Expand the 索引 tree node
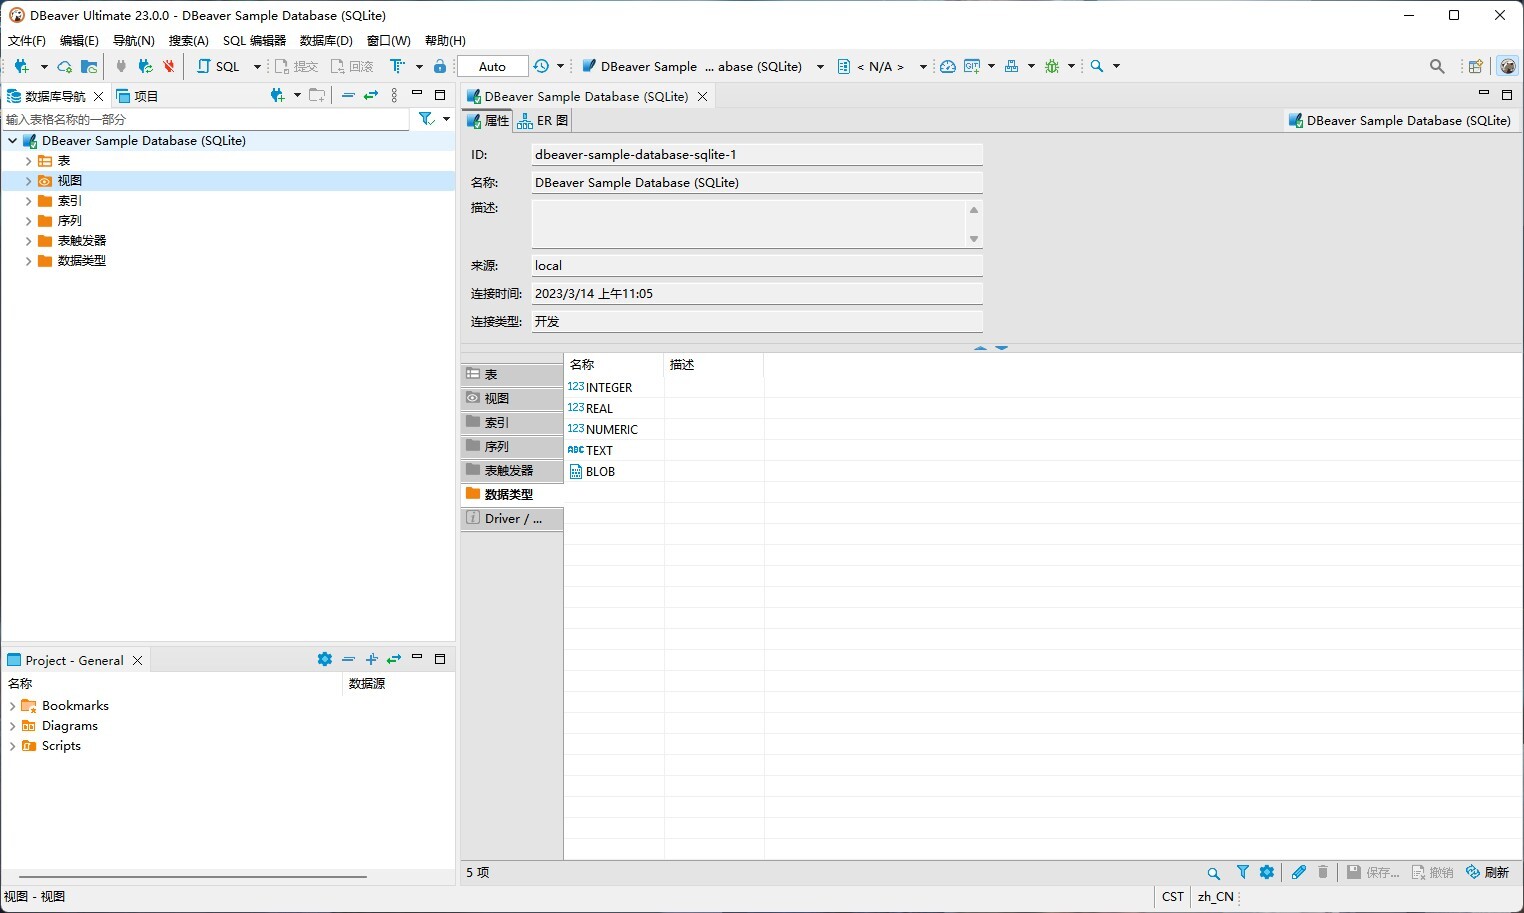This screenshot has width=1524, height=913. tap(28, 201)
